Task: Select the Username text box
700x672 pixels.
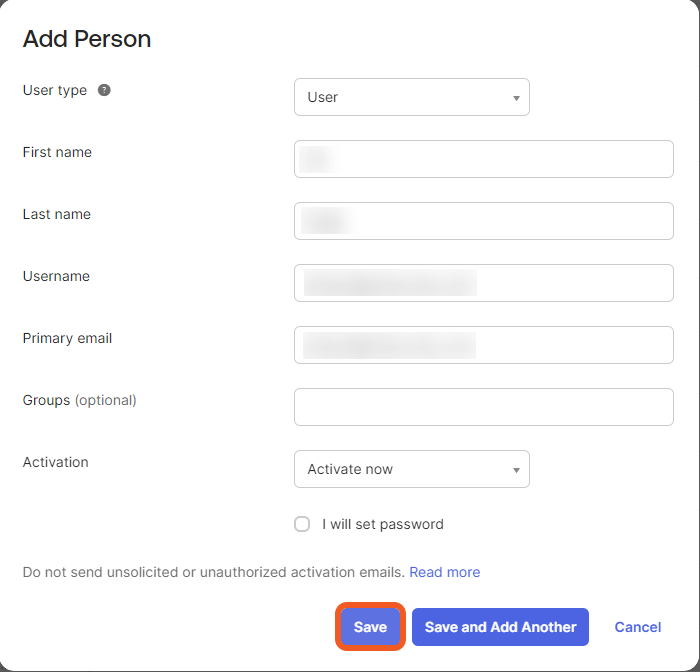Action: [483, 283]
